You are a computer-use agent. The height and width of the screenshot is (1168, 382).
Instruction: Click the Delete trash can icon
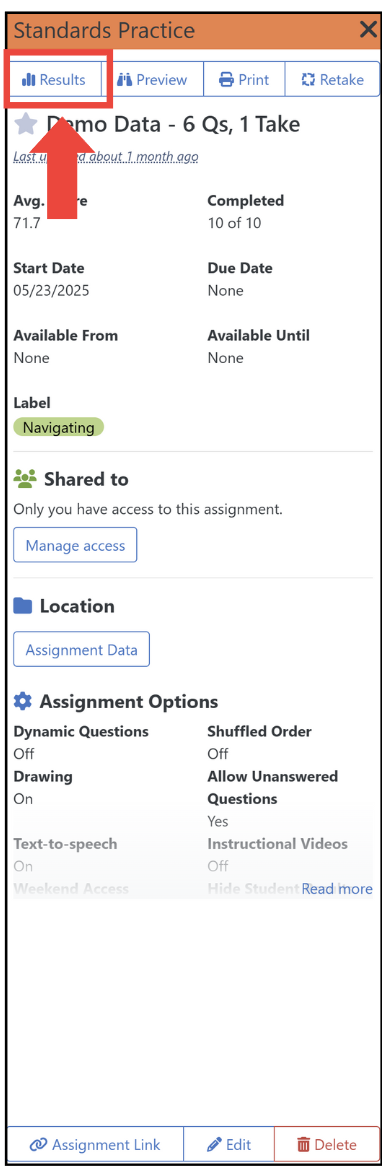[x=303, y=1145]
